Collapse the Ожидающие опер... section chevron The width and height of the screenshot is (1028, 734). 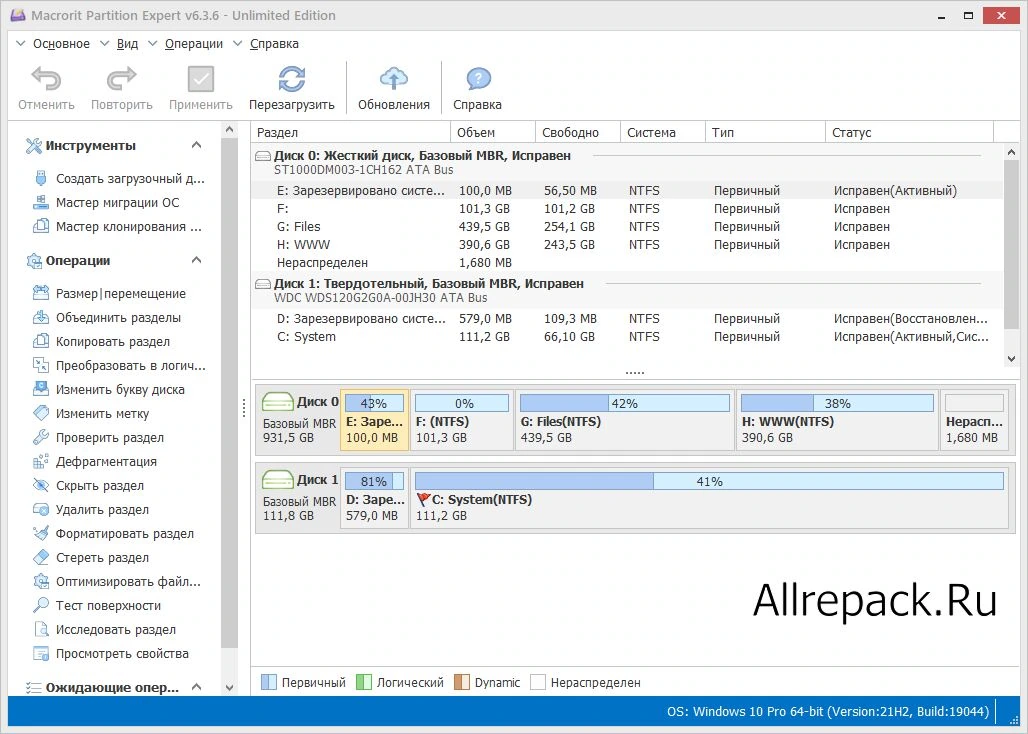point(196,687)
